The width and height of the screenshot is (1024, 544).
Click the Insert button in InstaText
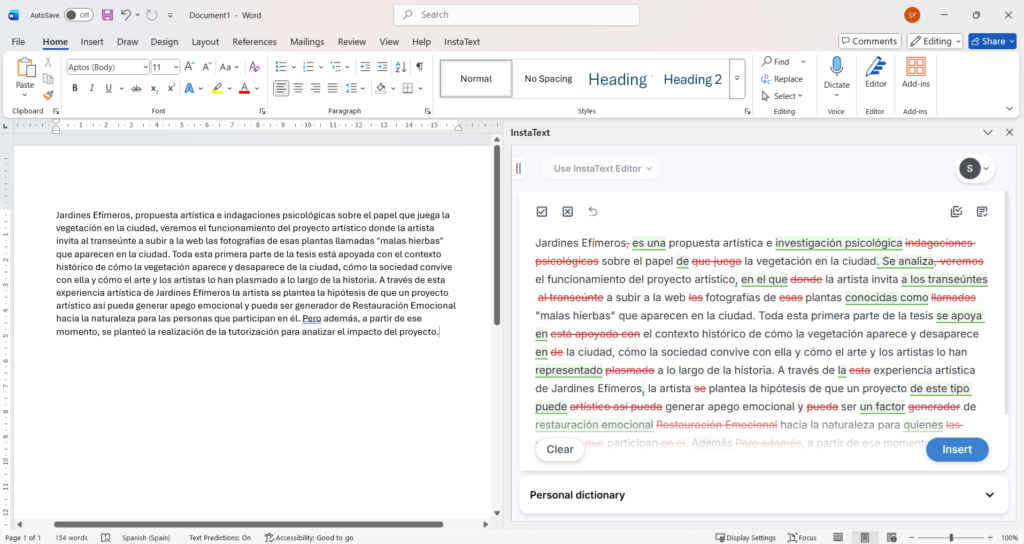[x=956, y=449]
